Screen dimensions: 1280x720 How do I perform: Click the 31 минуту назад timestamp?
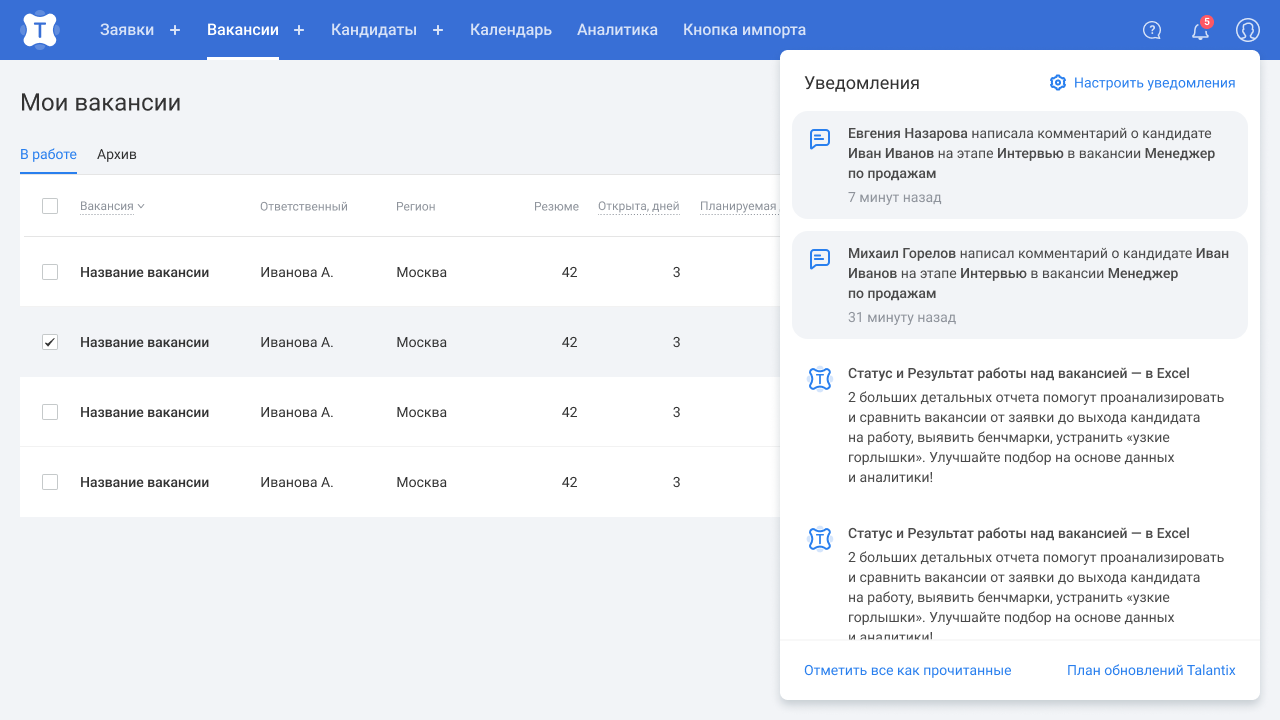902,317
